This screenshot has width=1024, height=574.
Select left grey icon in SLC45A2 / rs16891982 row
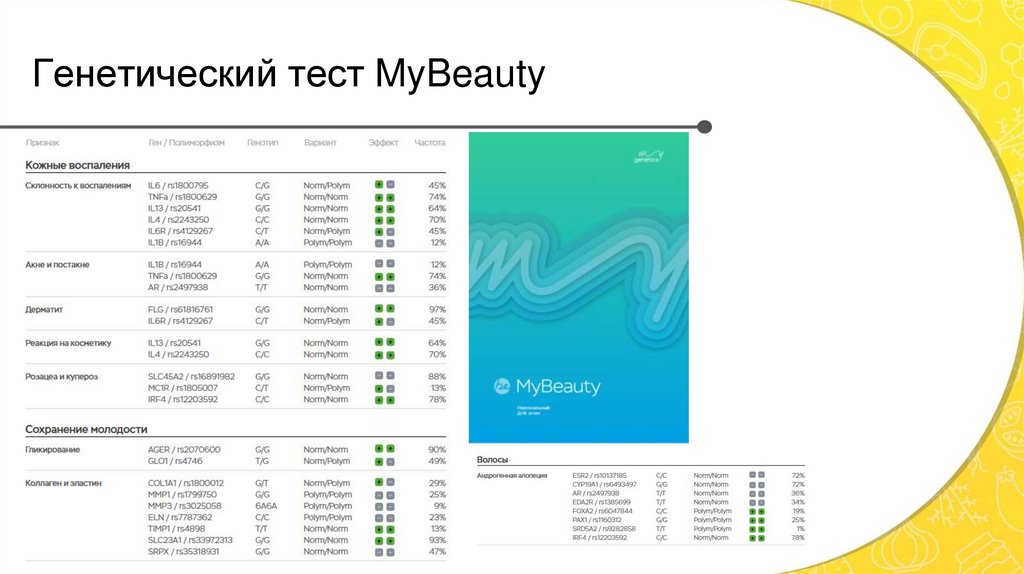[x=379, y=376]
